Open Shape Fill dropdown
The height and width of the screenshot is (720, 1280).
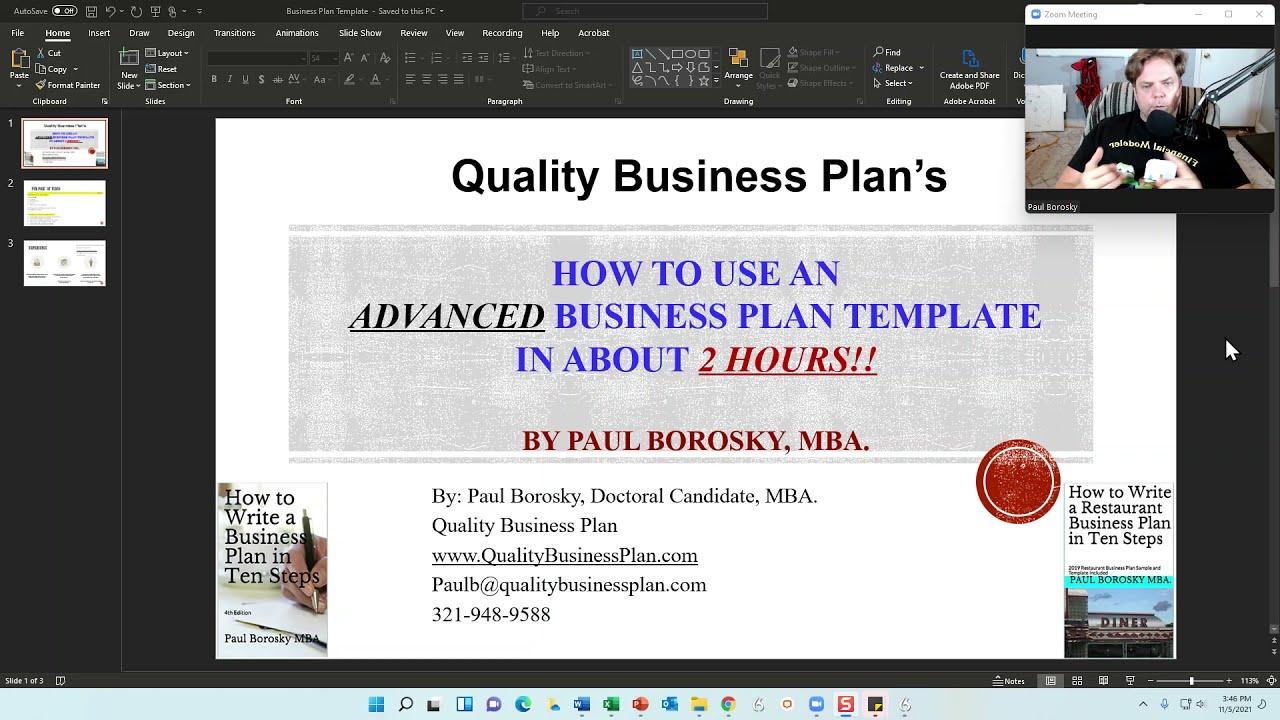(816, 52)
